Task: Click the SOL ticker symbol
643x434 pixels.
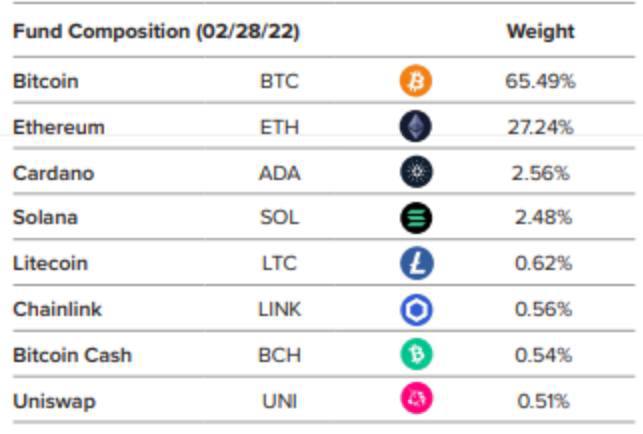Action: point(280,217)
